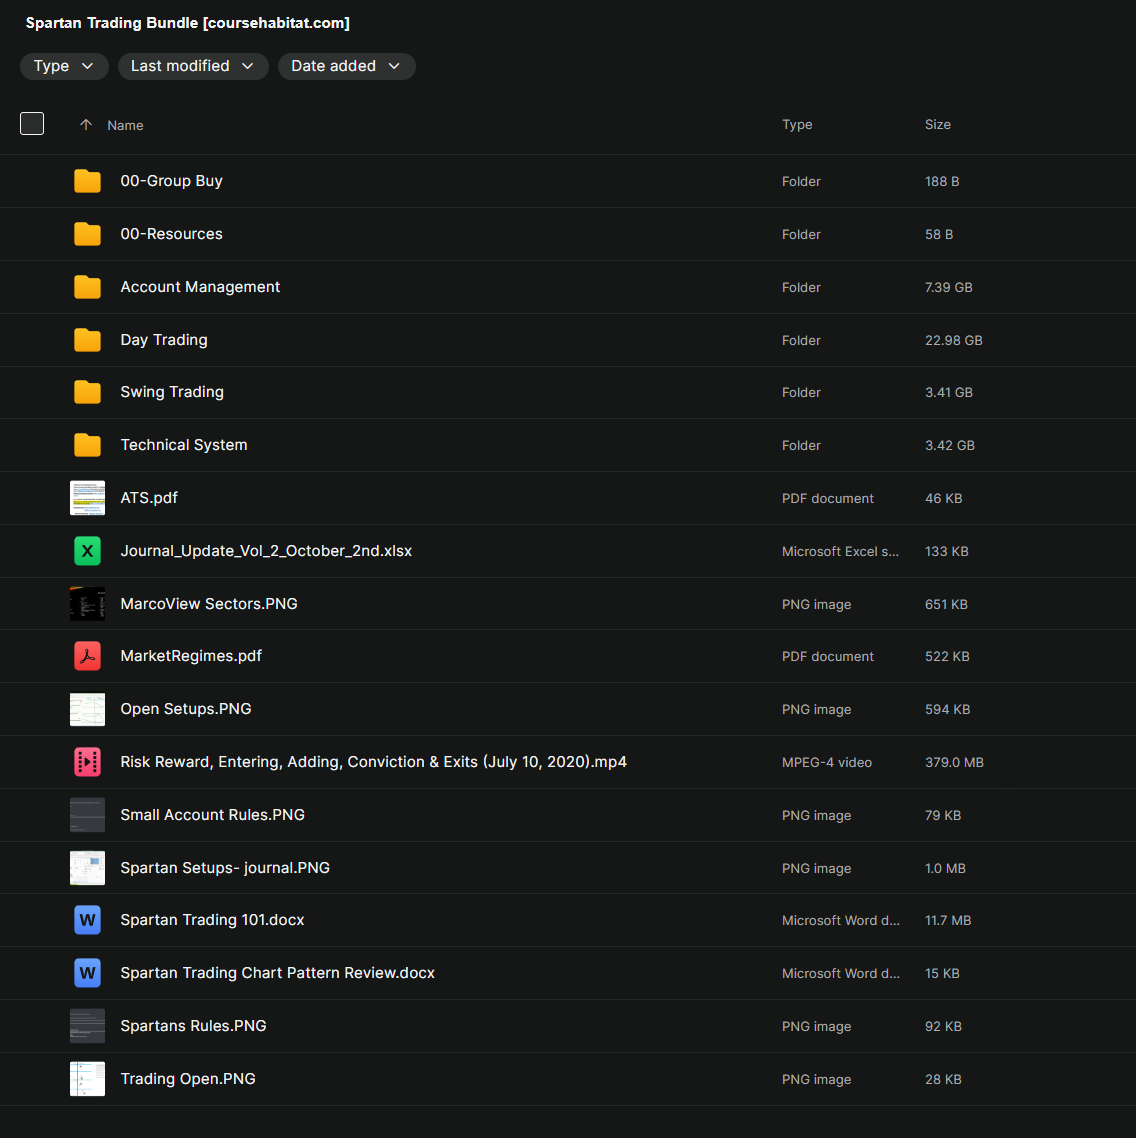Open the Last modified filter dropdown
Image resolution: width=1136 pixels, height=1138 pixels.
(x=193, y=66)
